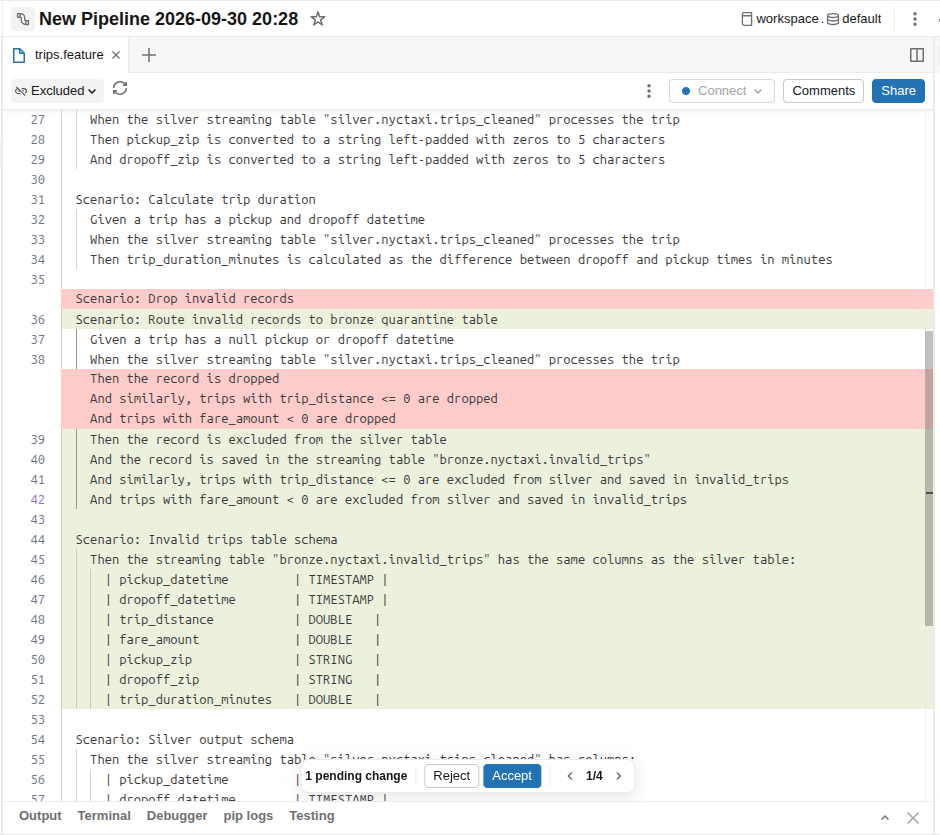The height and width of the screenshot is (835, 940).
Task: Open the pip logs tab
Action: tap(248, 816)
